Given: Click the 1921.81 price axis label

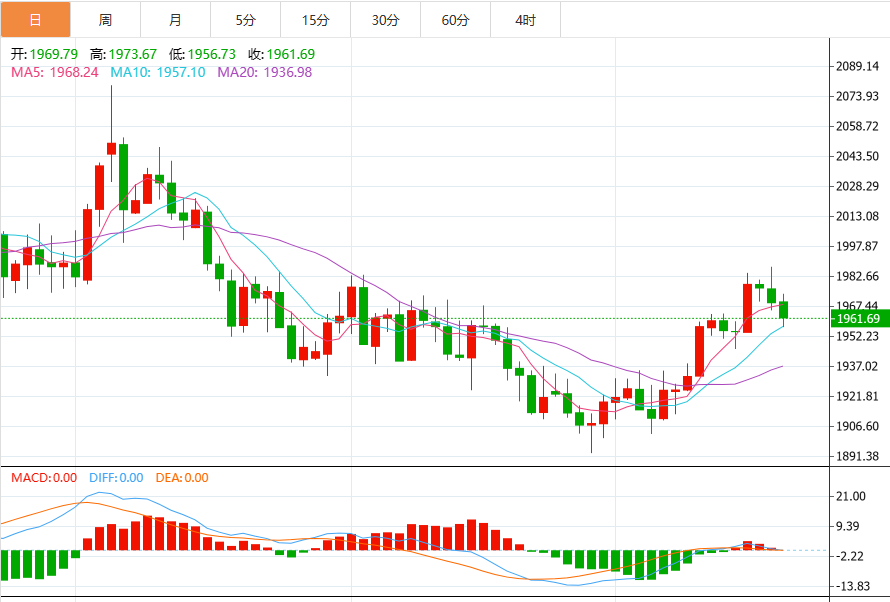Looking at the screenshot, I should (857, 396).
